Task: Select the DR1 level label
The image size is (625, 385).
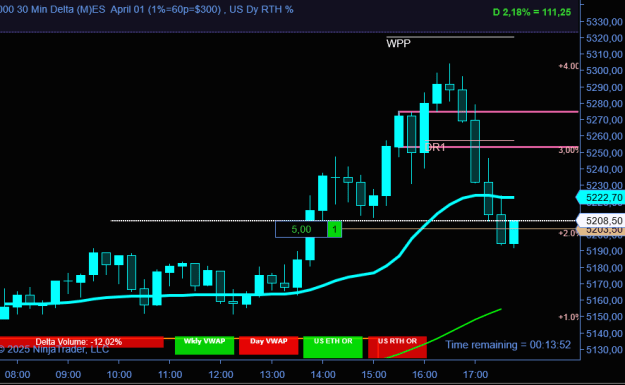Action: [435, 147]
